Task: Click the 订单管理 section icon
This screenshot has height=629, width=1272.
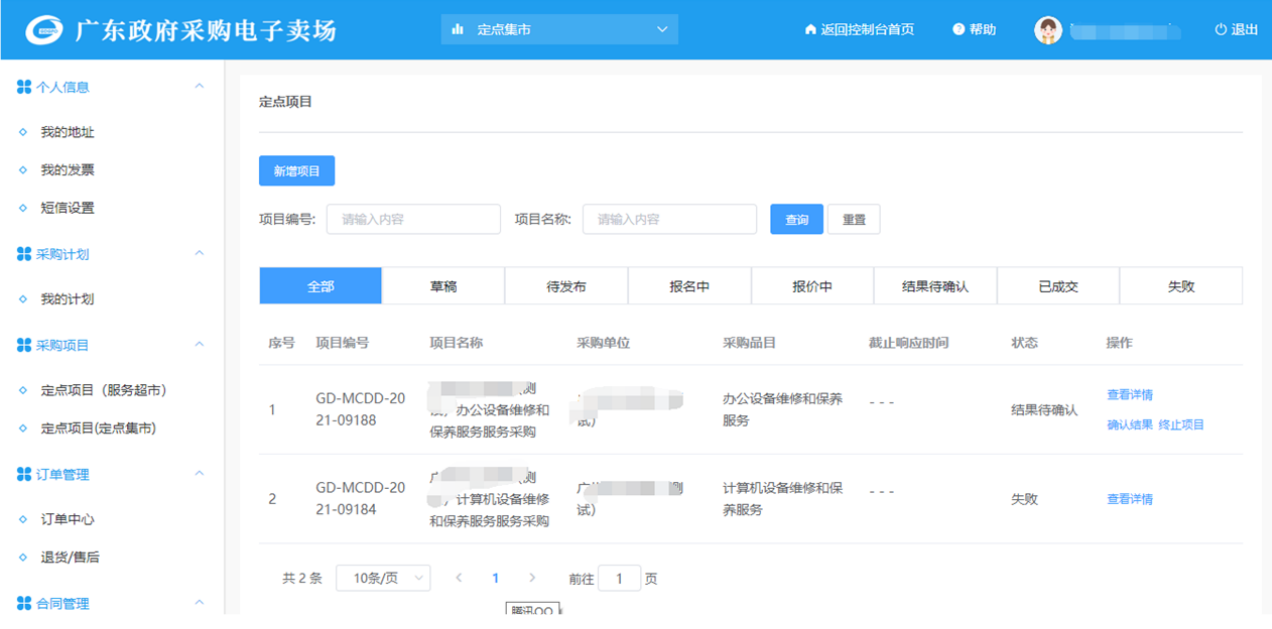Action: [24, 474]
